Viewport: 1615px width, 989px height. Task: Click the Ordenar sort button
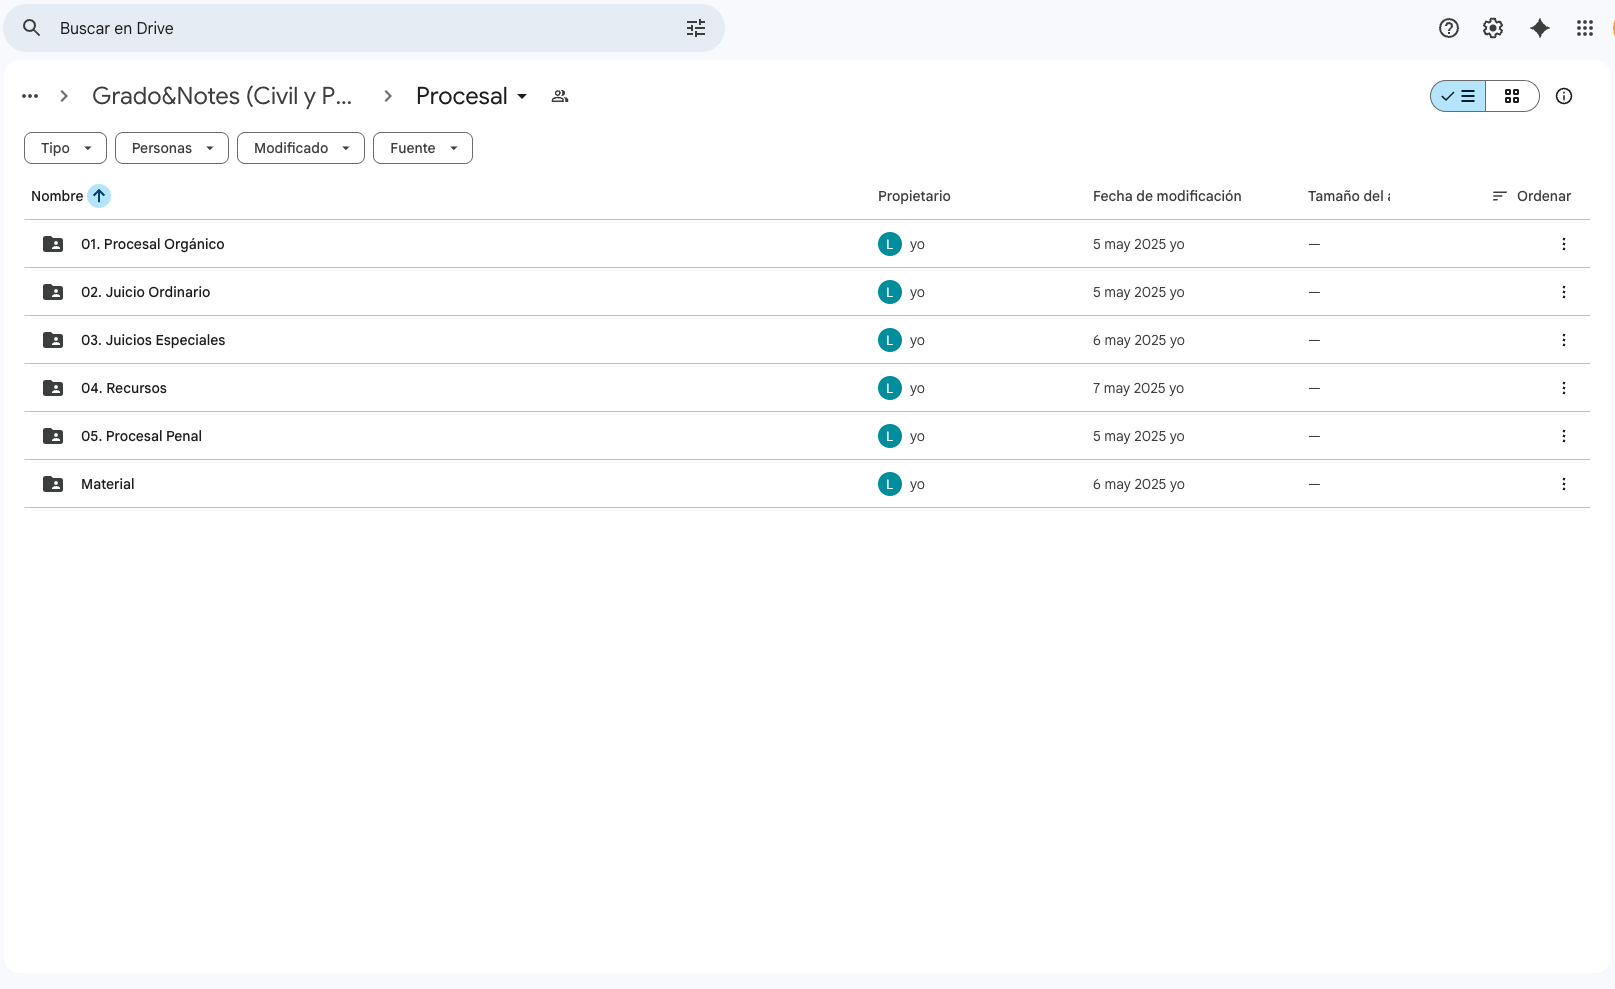pyautogui.click(x=1532, y=196)
